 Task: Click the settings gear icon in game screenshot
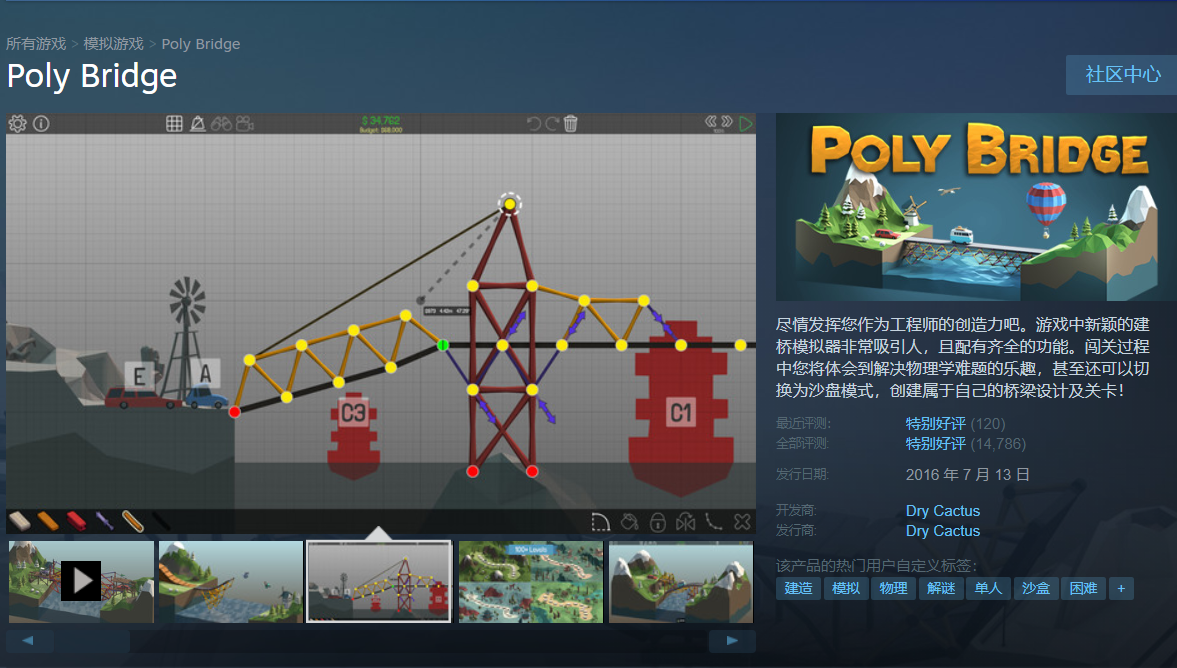[17, 124]
